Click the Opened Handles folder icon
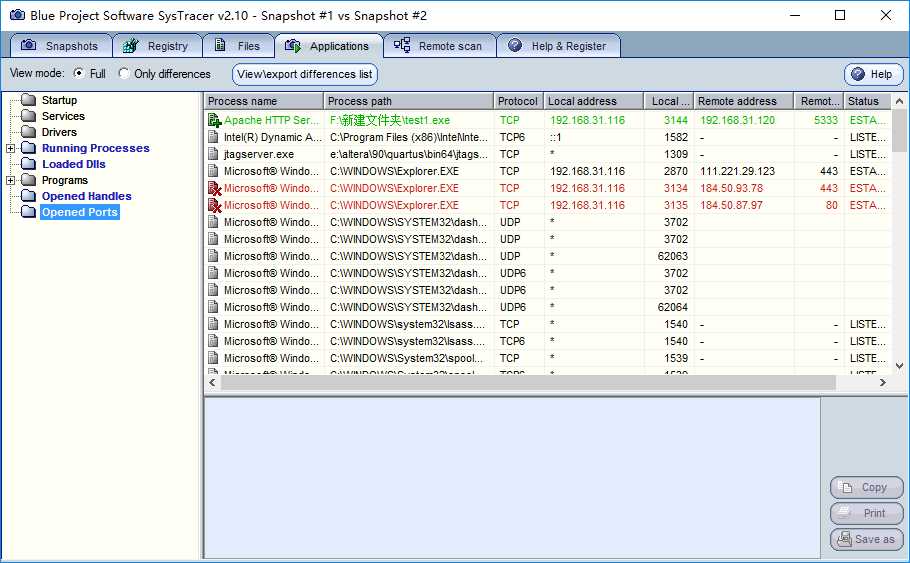The image size is (910, 563). (28, 196)
